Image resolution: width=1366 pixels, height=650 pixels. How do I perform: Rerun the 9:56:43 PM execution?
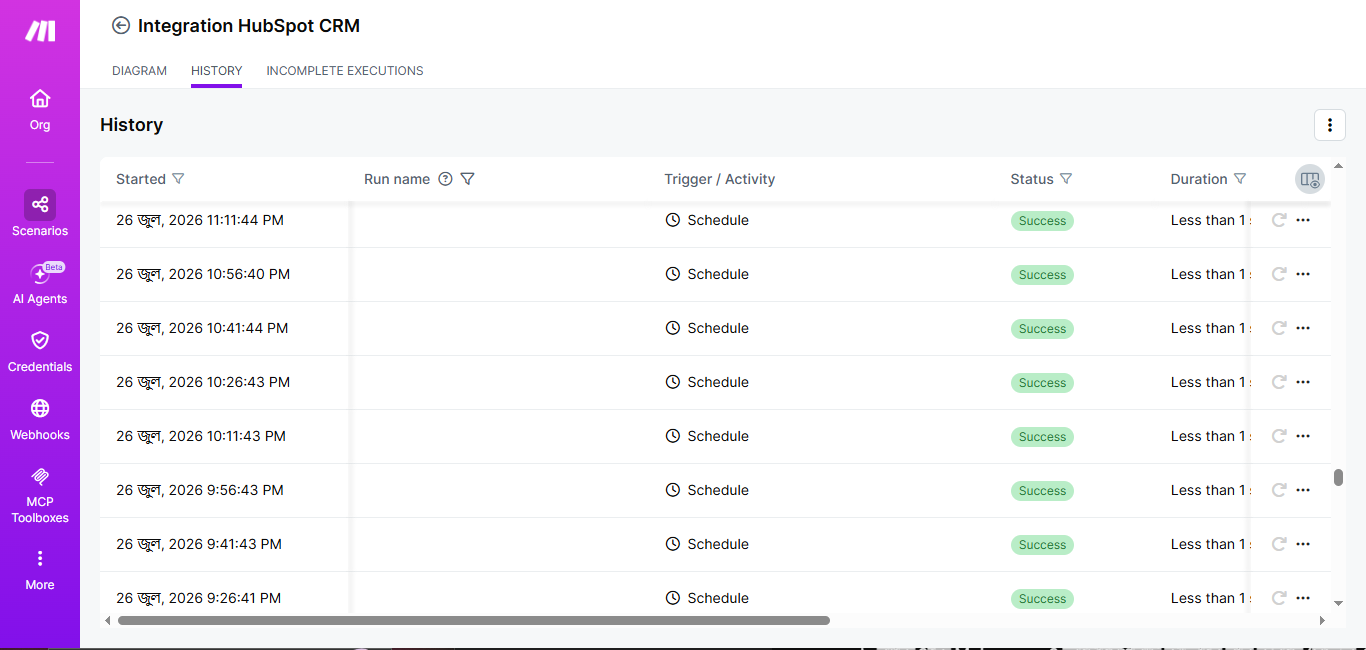[1278, 490]
